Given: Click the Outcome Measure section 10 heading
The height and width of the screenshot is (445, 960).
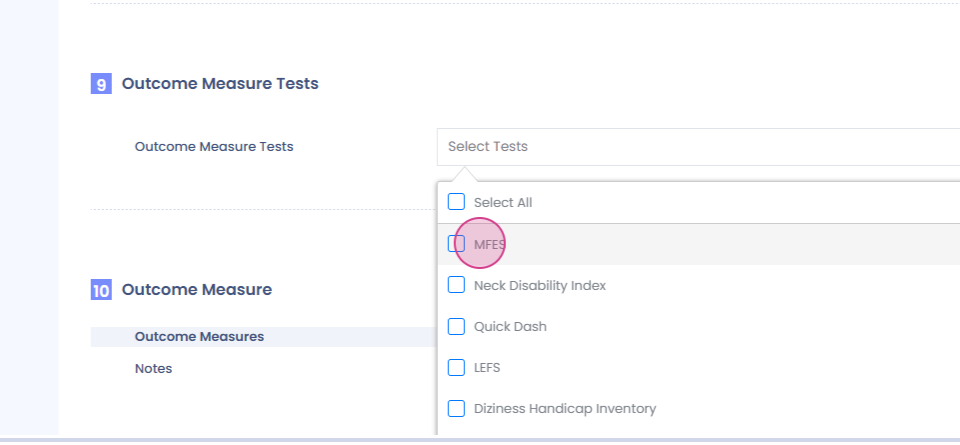Looking at the screenshot, I should tap(197, 290).
